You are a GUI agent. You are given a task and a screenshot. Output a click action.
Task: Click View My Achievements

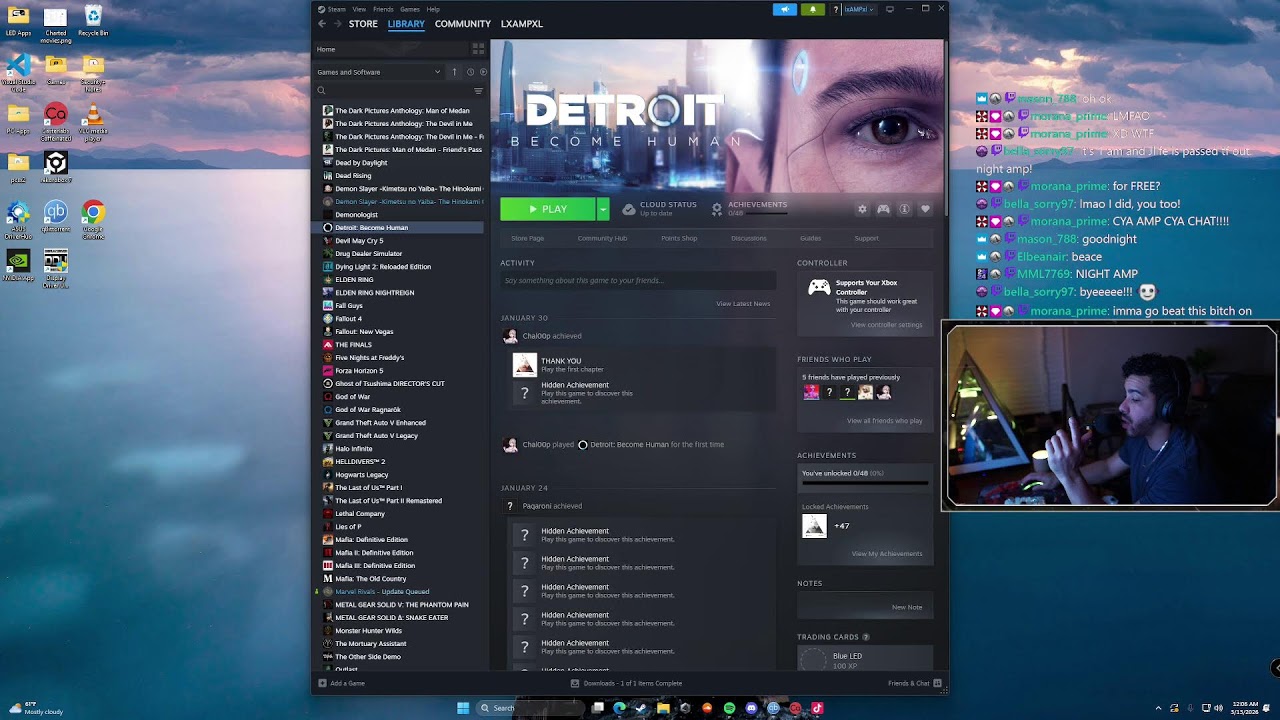pos(886,554)
